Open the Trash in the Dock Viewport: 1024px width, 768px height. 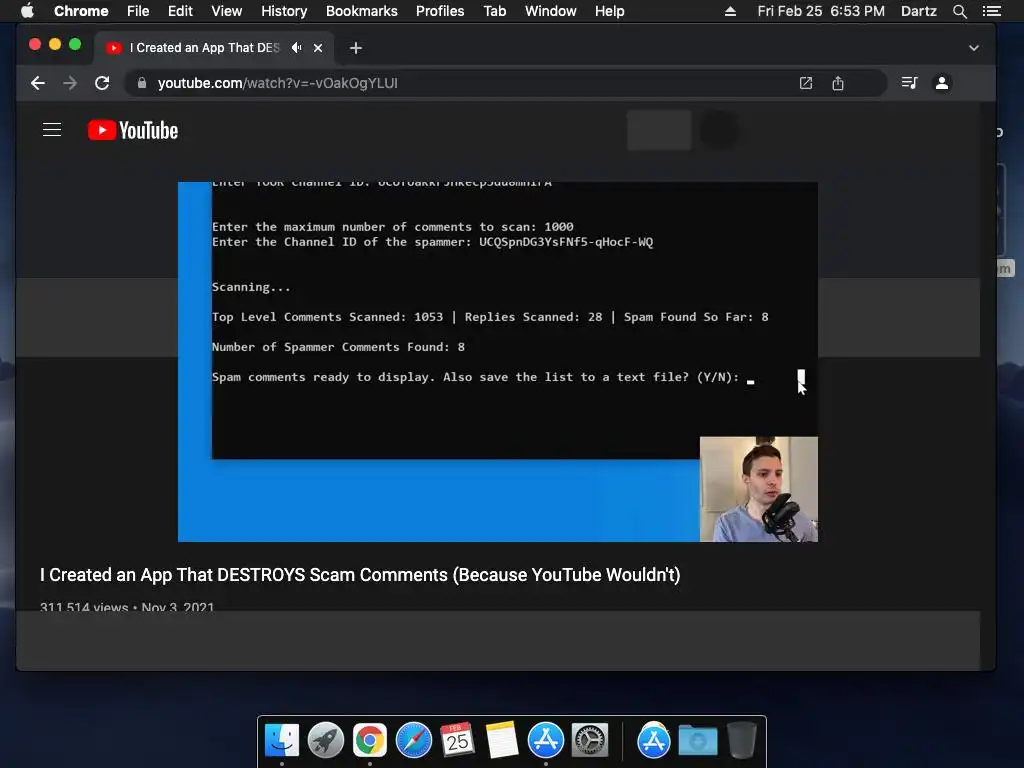tap(741, 741)
